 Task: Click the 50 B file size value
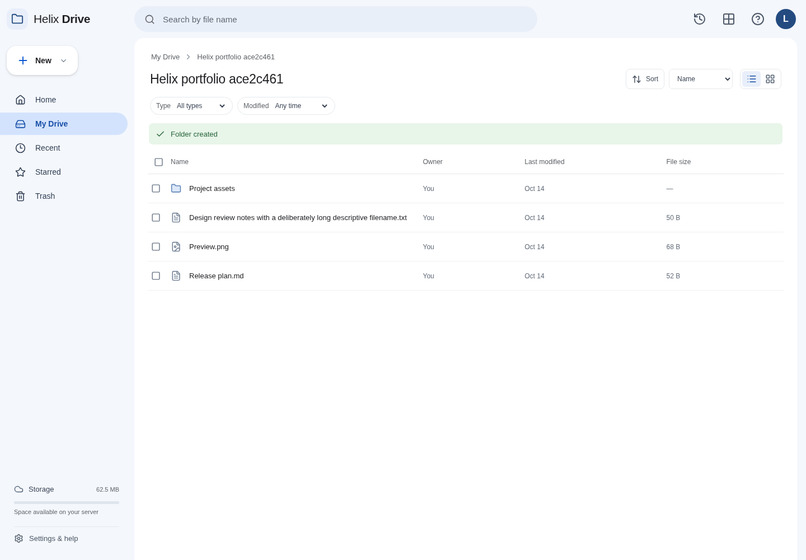[673, 218]
